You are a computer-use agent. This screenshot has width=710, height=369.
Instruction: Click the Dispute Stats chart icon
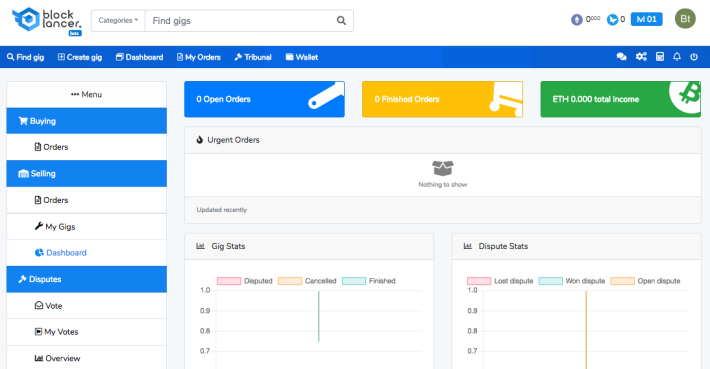[467, 246]
